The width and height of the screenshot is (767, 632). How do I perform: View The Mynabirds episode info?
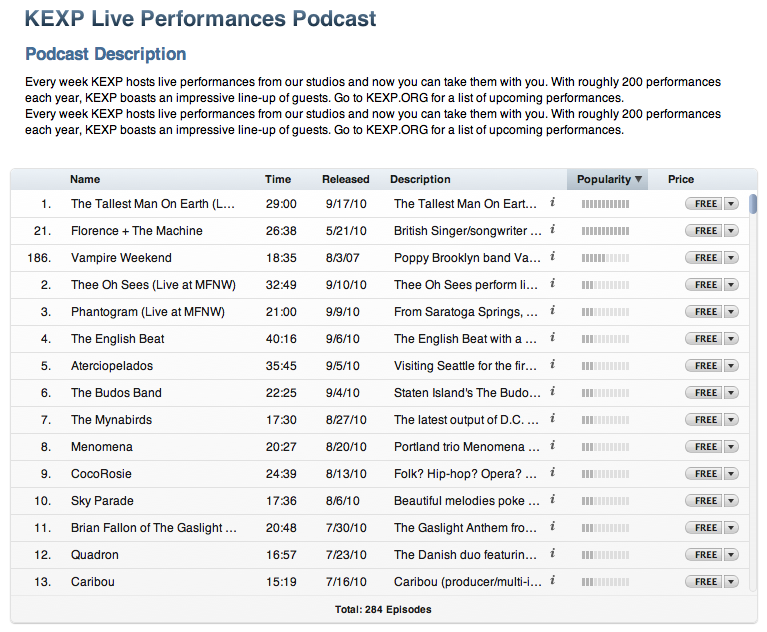[x=552, y=418]
